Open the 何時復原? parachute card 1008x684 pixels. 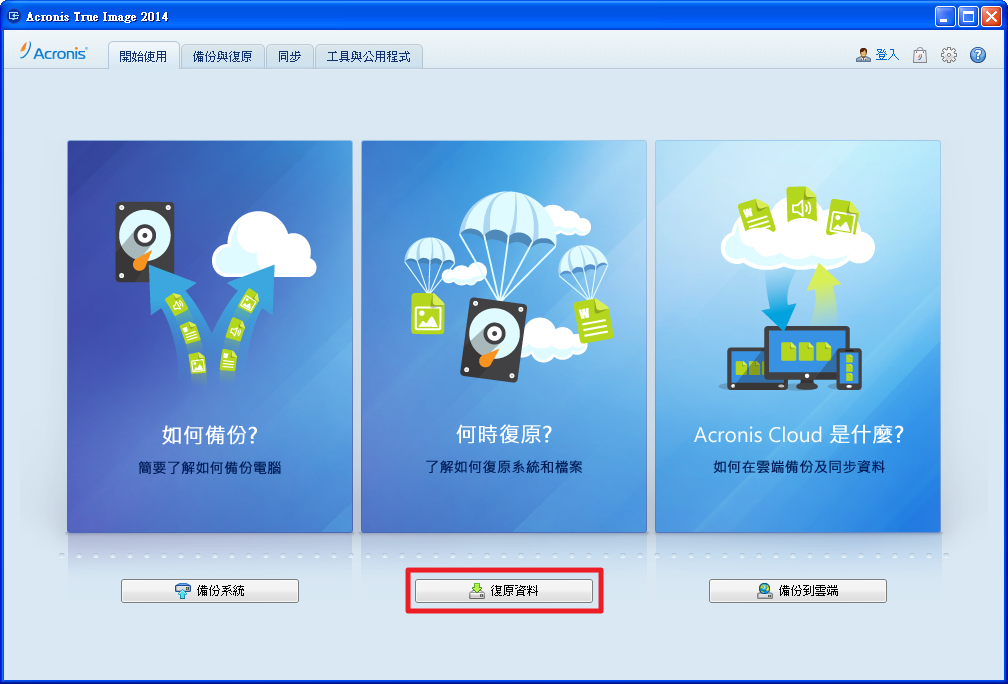point(504,336)
